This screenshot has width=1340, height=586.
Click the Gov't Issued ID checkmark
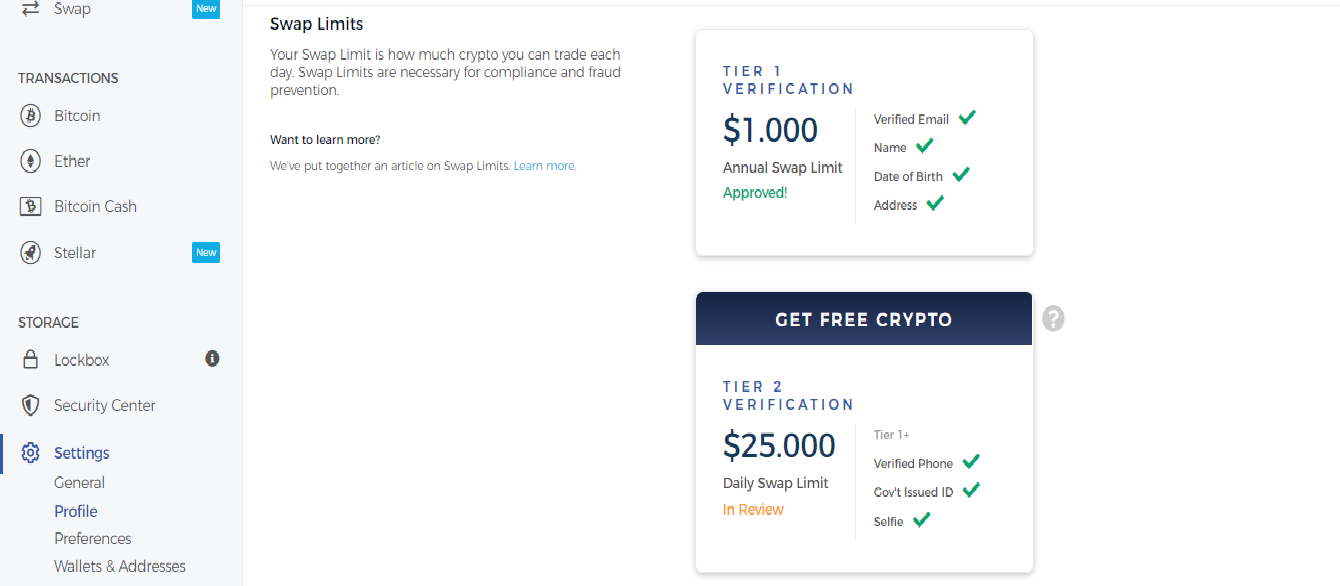coord(970,490)
